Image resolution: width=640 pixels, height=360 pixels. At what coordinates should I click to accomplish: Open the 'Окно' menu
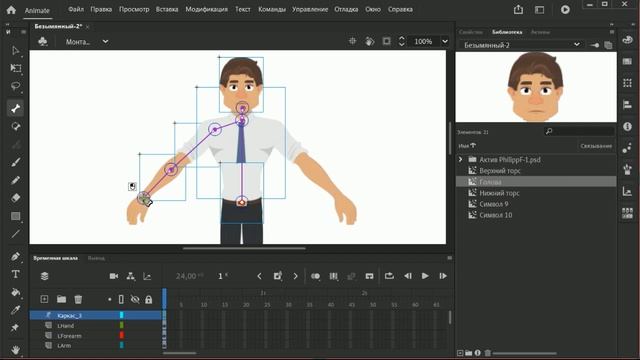coord(373,9)
